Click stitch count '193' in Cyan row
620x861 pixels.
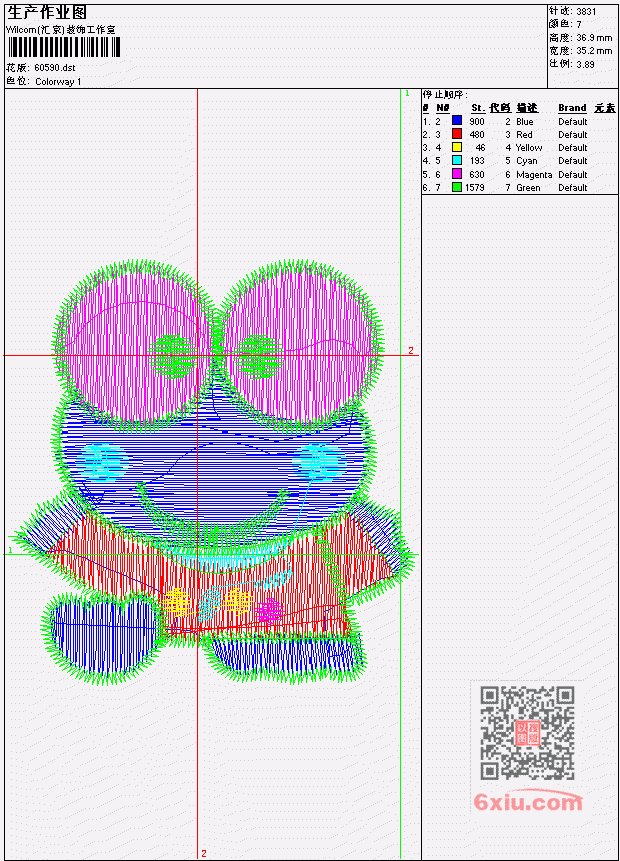477,161
